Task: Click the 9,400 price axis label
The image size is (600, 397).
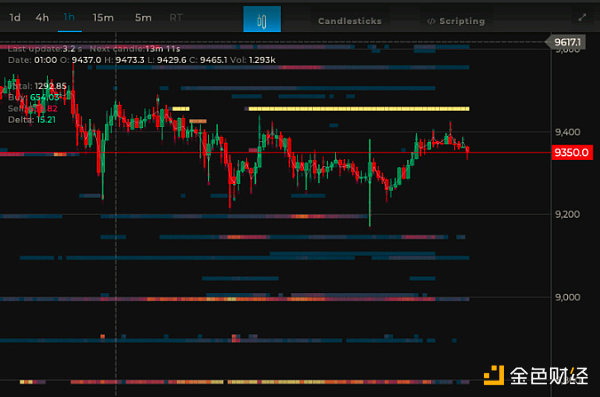Action: (x=567, y=132)
